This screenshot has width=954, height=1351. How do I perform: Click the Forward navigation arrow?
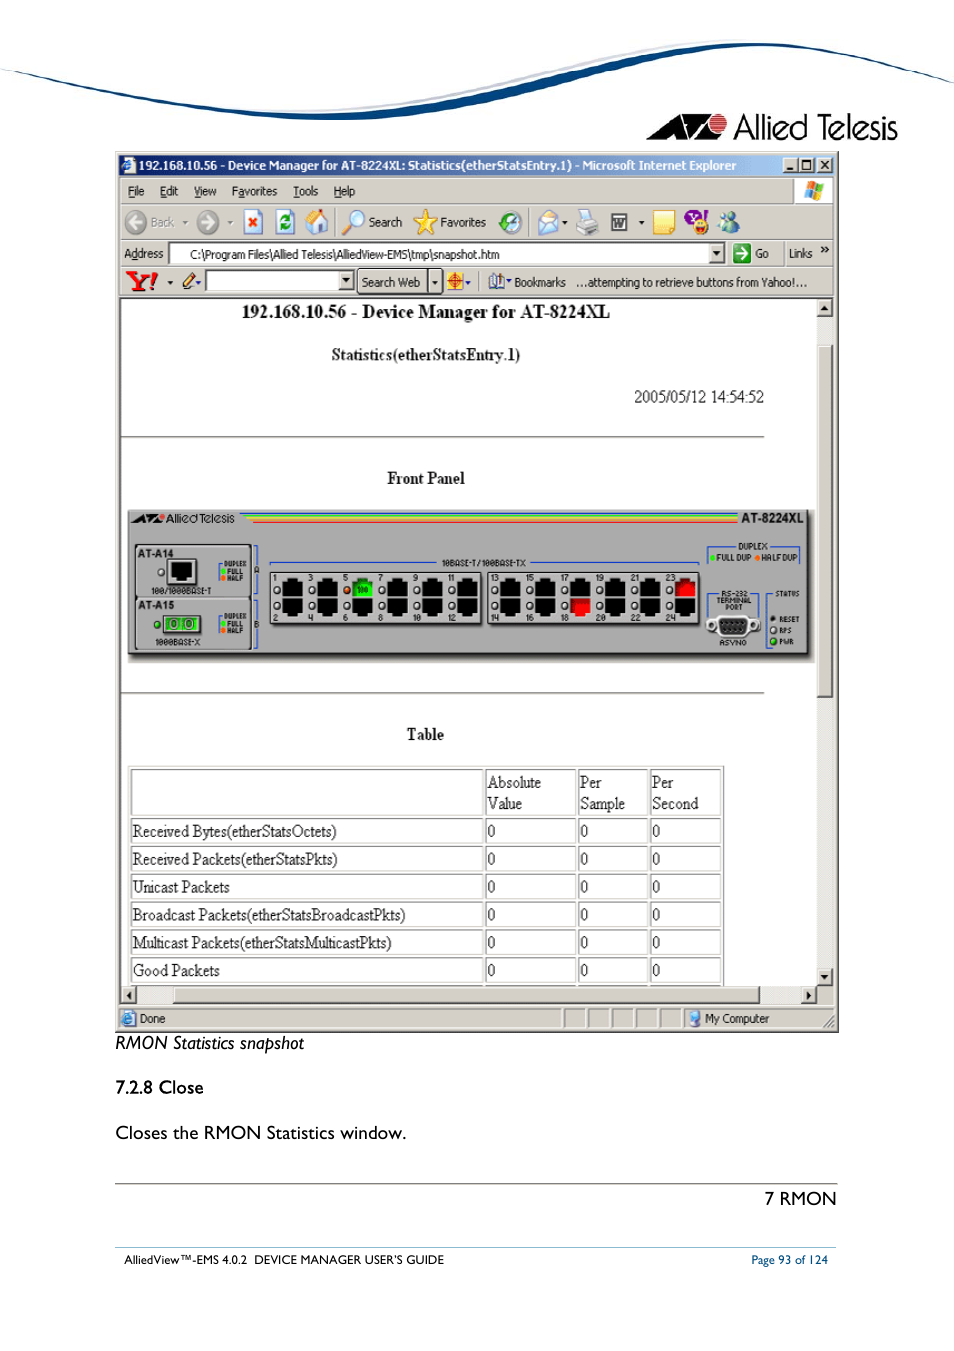click(208, 222)
